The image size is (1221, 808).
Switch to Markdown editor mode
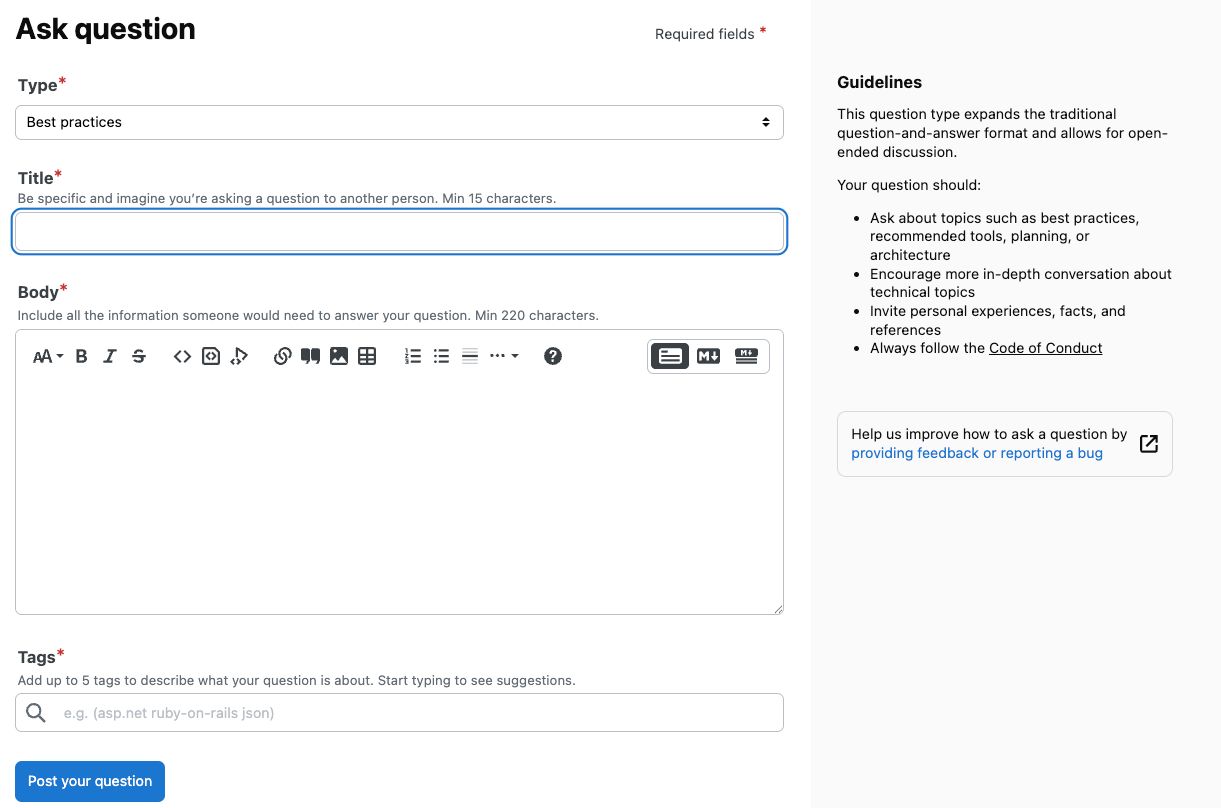[x=708, y=356]
